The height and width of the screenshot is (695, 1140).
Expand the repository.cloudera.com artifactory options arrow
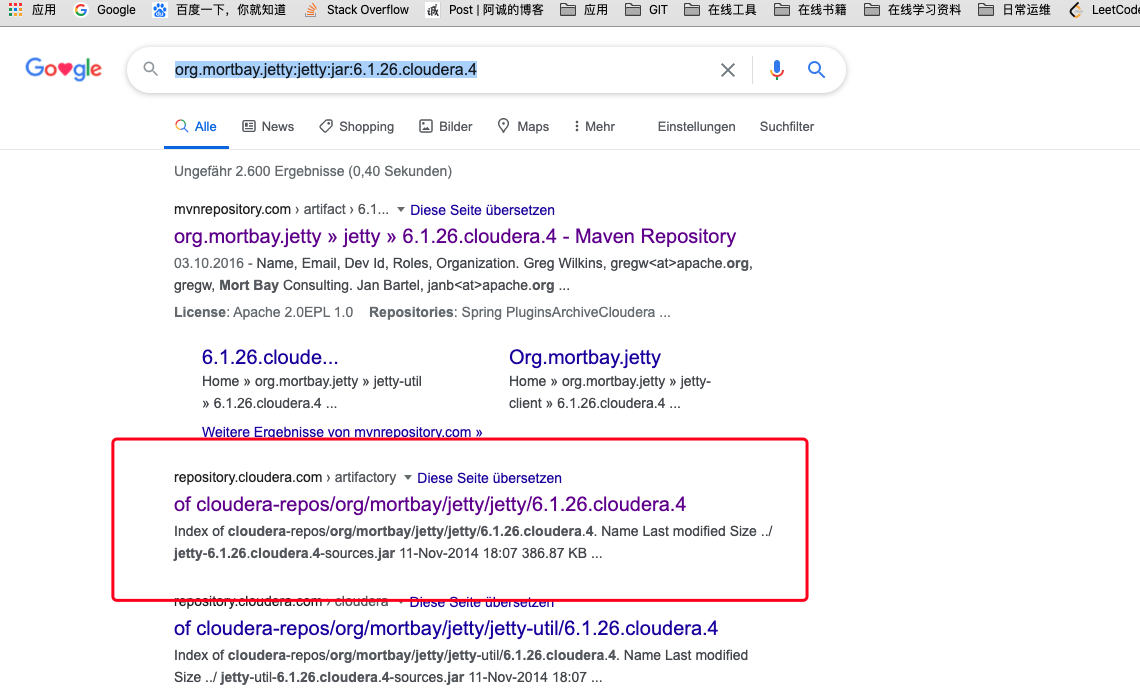[407, 478]
